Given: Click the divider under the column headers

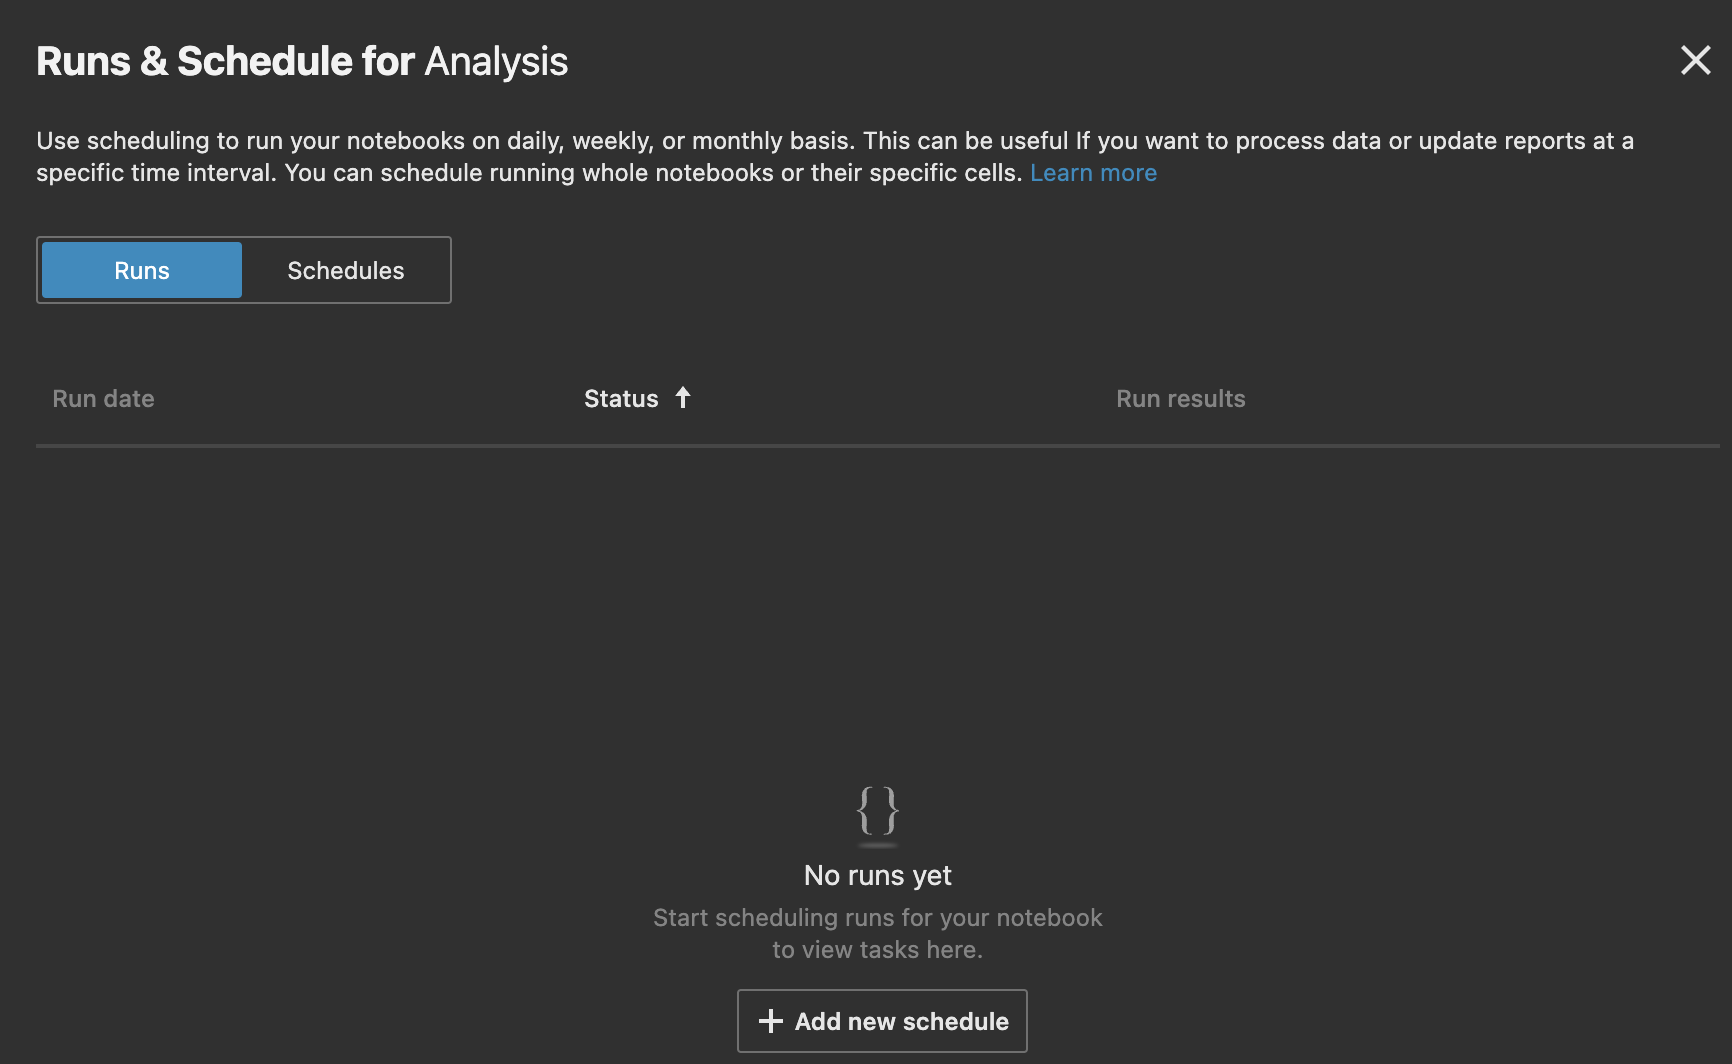Looking at the screenshot, I should click(x=866, y=442).
